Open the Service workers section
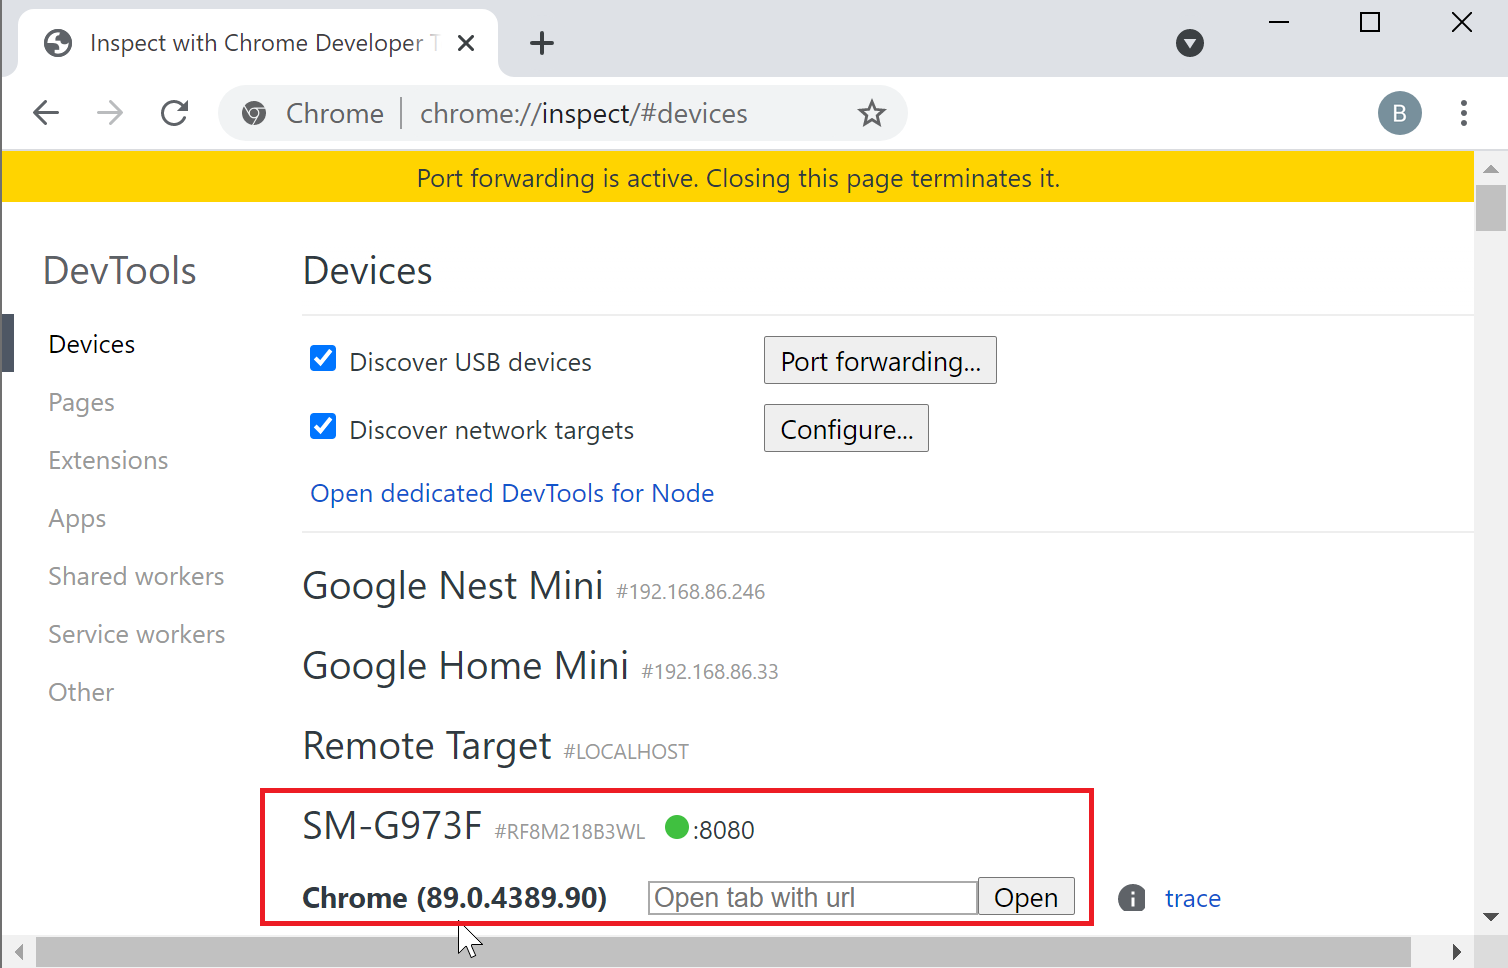This screenshot has width=1508, height=968. pyautogui.click(x=136, y=633)
